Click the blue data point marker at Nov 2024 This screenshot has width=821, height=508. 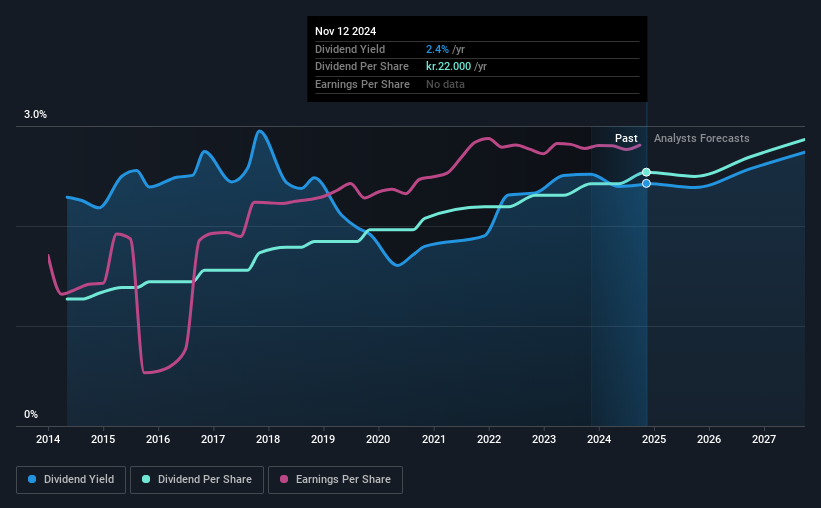tap(646, 183)
